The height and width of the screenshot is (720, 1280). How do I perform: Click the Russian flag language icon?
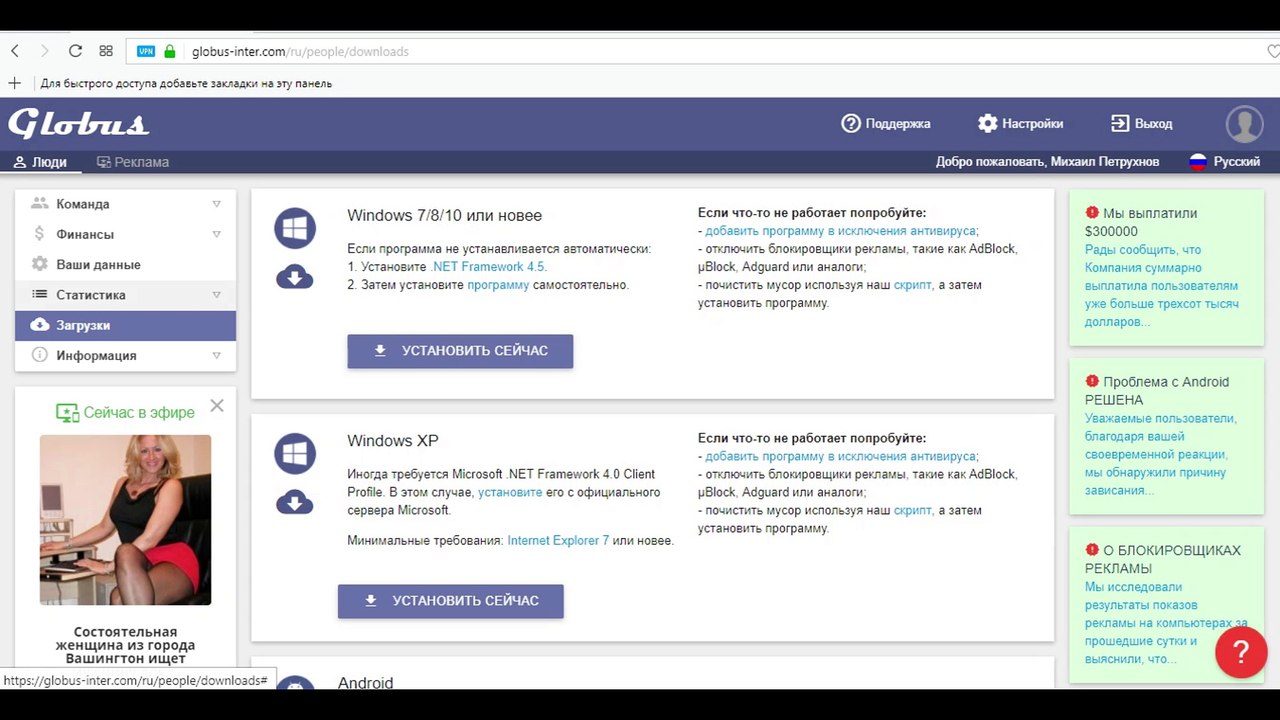1198,161
